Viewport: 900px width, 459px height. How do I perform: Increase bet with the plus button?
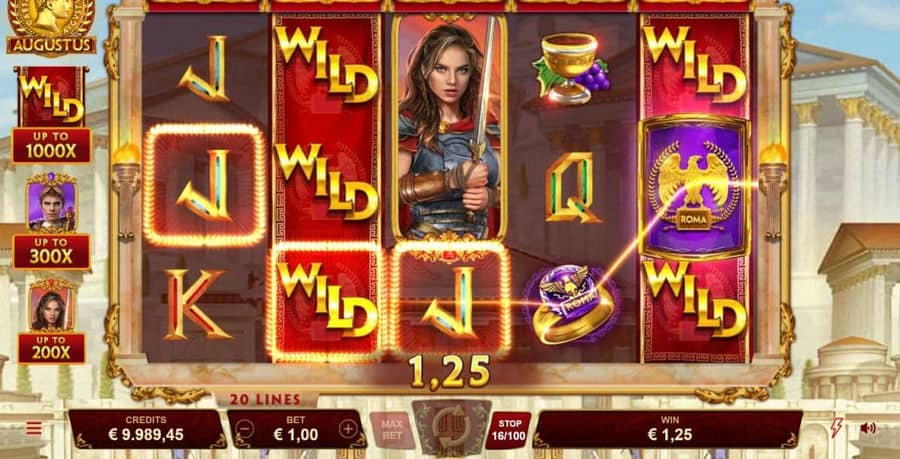348,429
